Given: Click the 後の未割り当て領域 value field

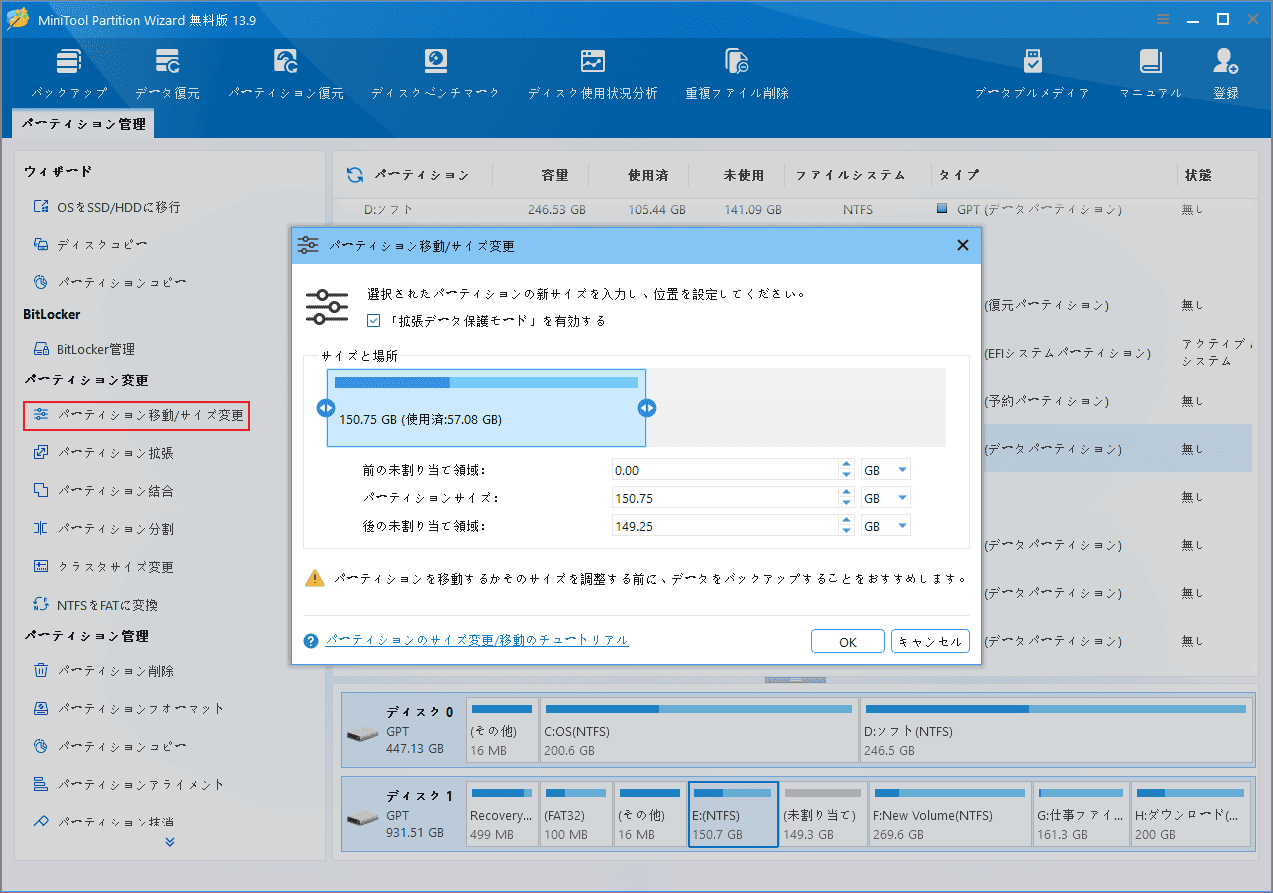Looking at the screenshot, I should tap(726, 526).
